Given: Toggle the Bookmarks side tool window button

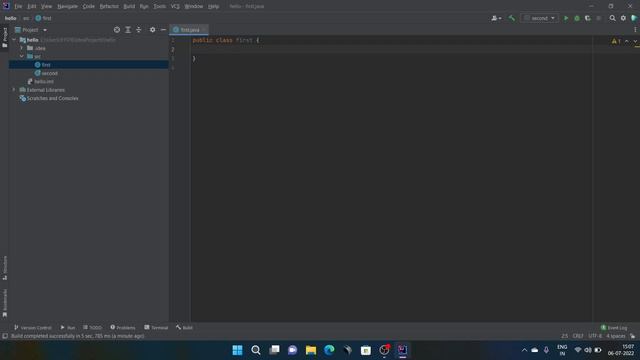Looking at the screenshot, I should pos(4,303).
